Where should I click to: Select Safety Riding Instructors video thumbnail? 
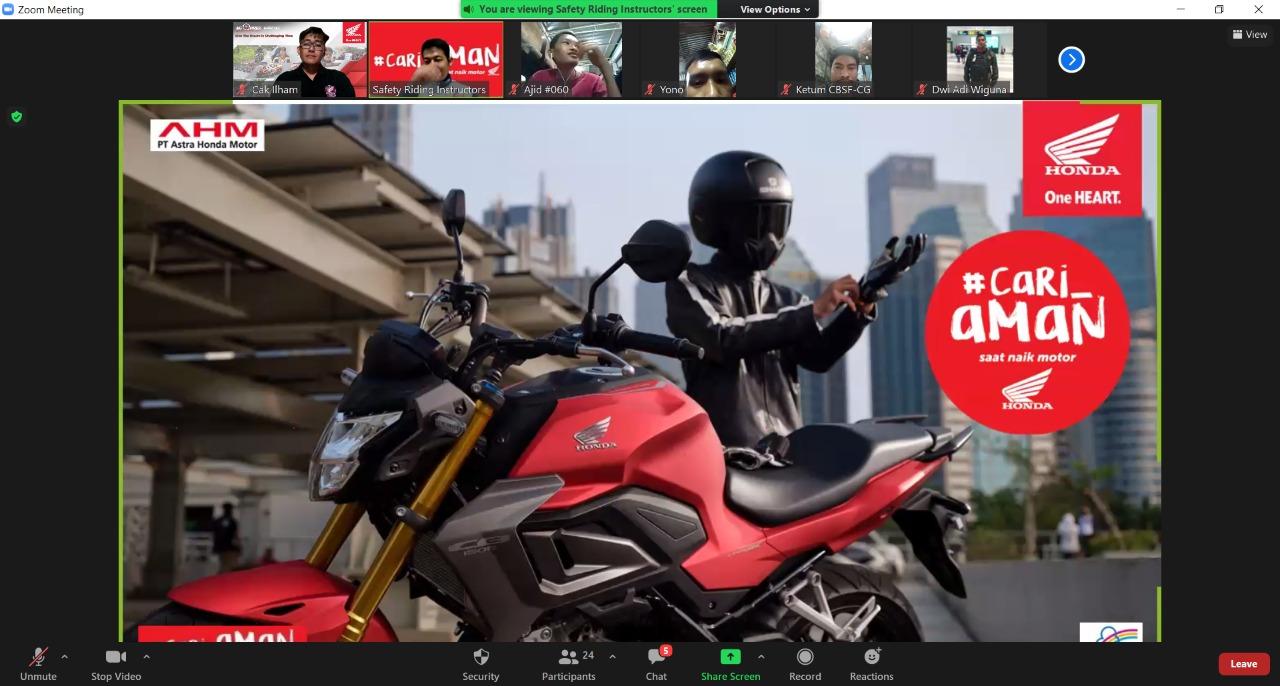click(436, 60)
